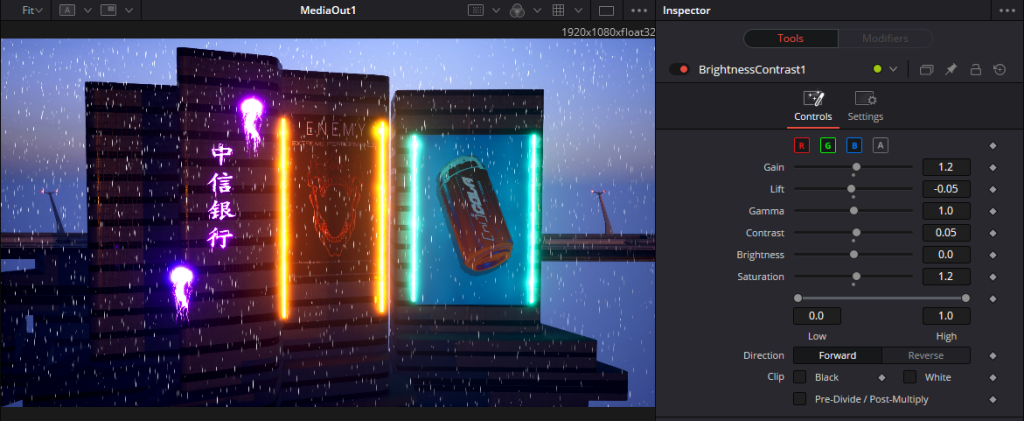Click the Saturation slider handle
This screenshot has width=1024, height=421.
856,276
